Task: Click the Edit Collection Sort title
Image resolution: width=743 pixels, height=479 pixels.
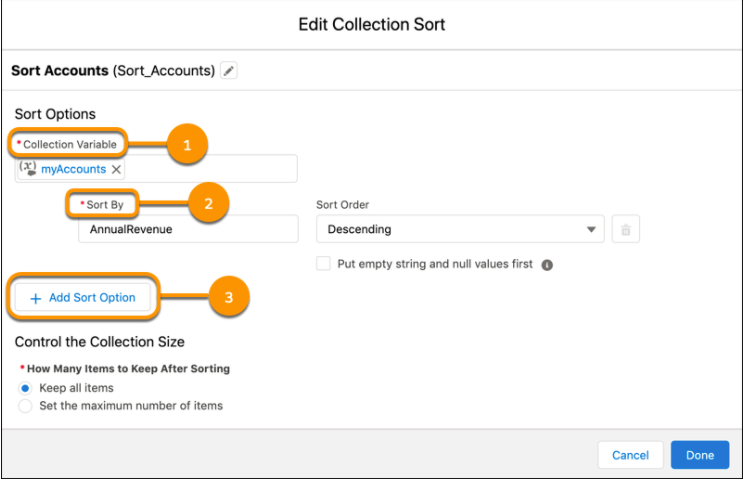Action: (x=372, y=25)
